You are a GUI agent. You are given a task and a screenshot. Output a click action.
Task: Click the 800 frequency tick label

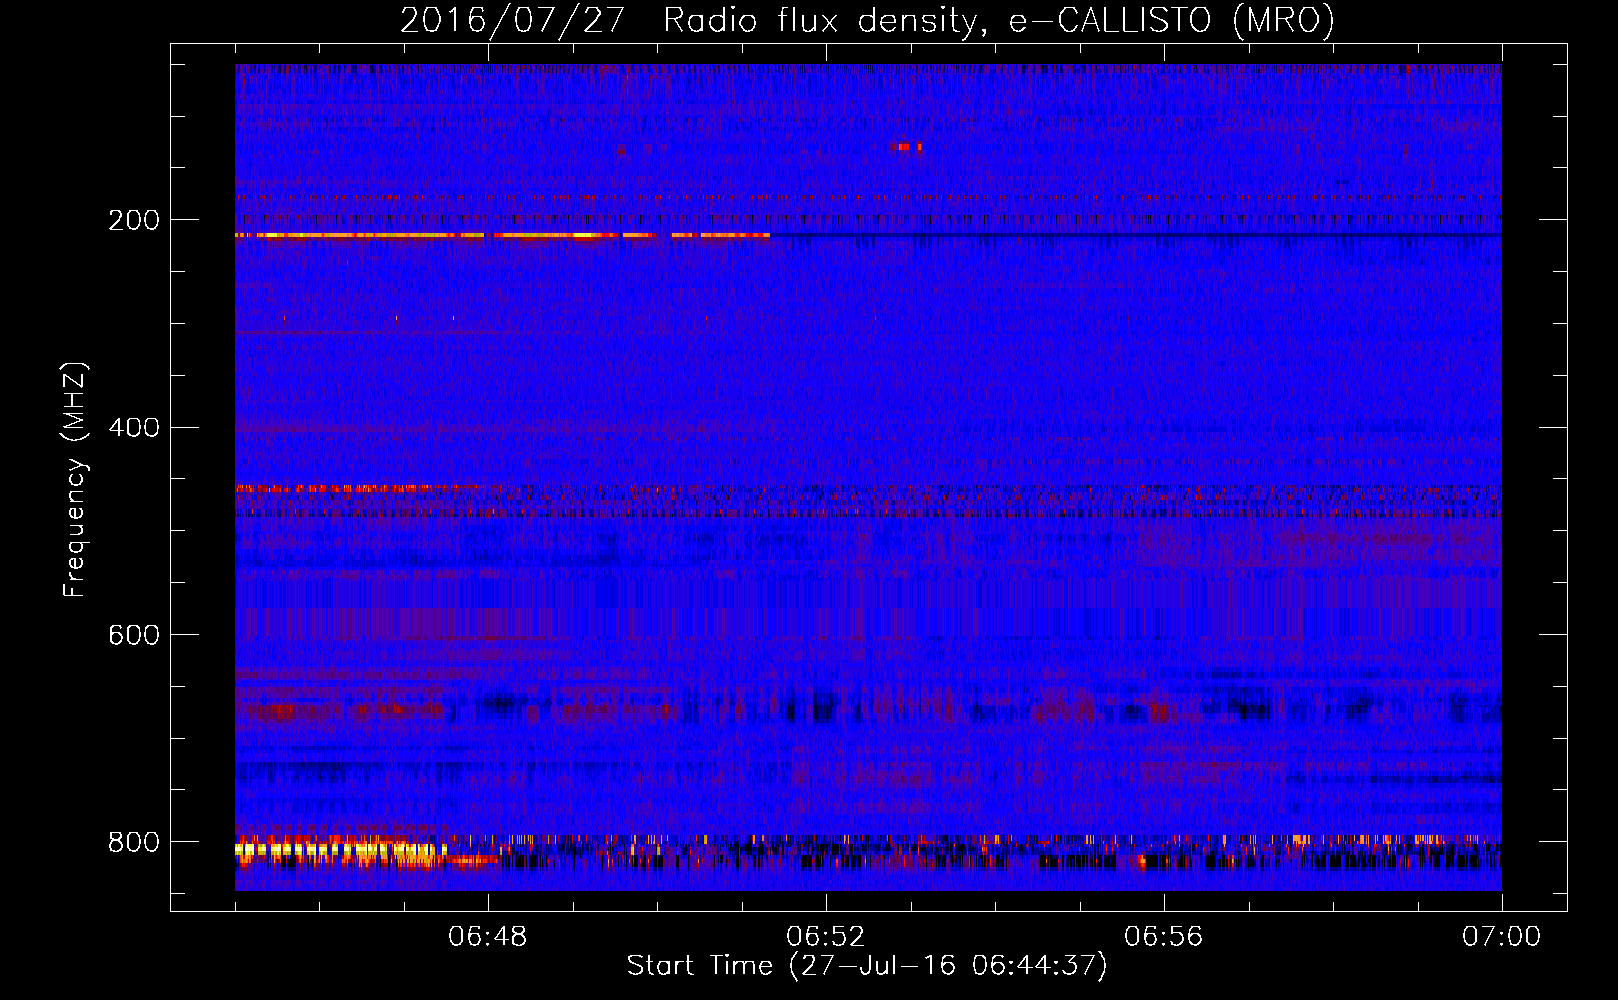[x=134, y=842]
